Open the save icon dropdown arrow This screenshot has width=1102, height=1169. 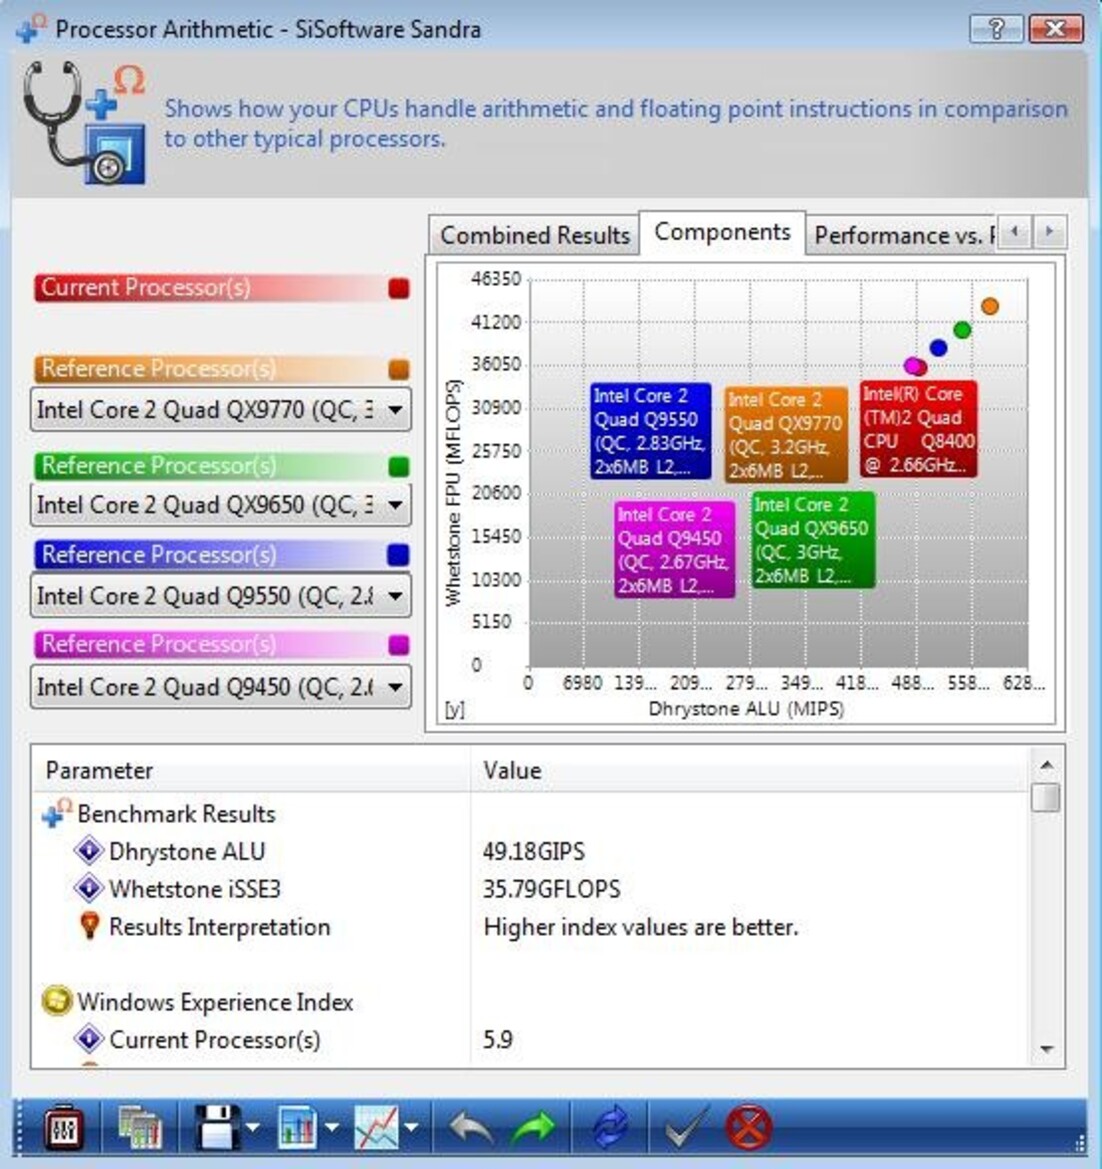(x=254, y=1128)
